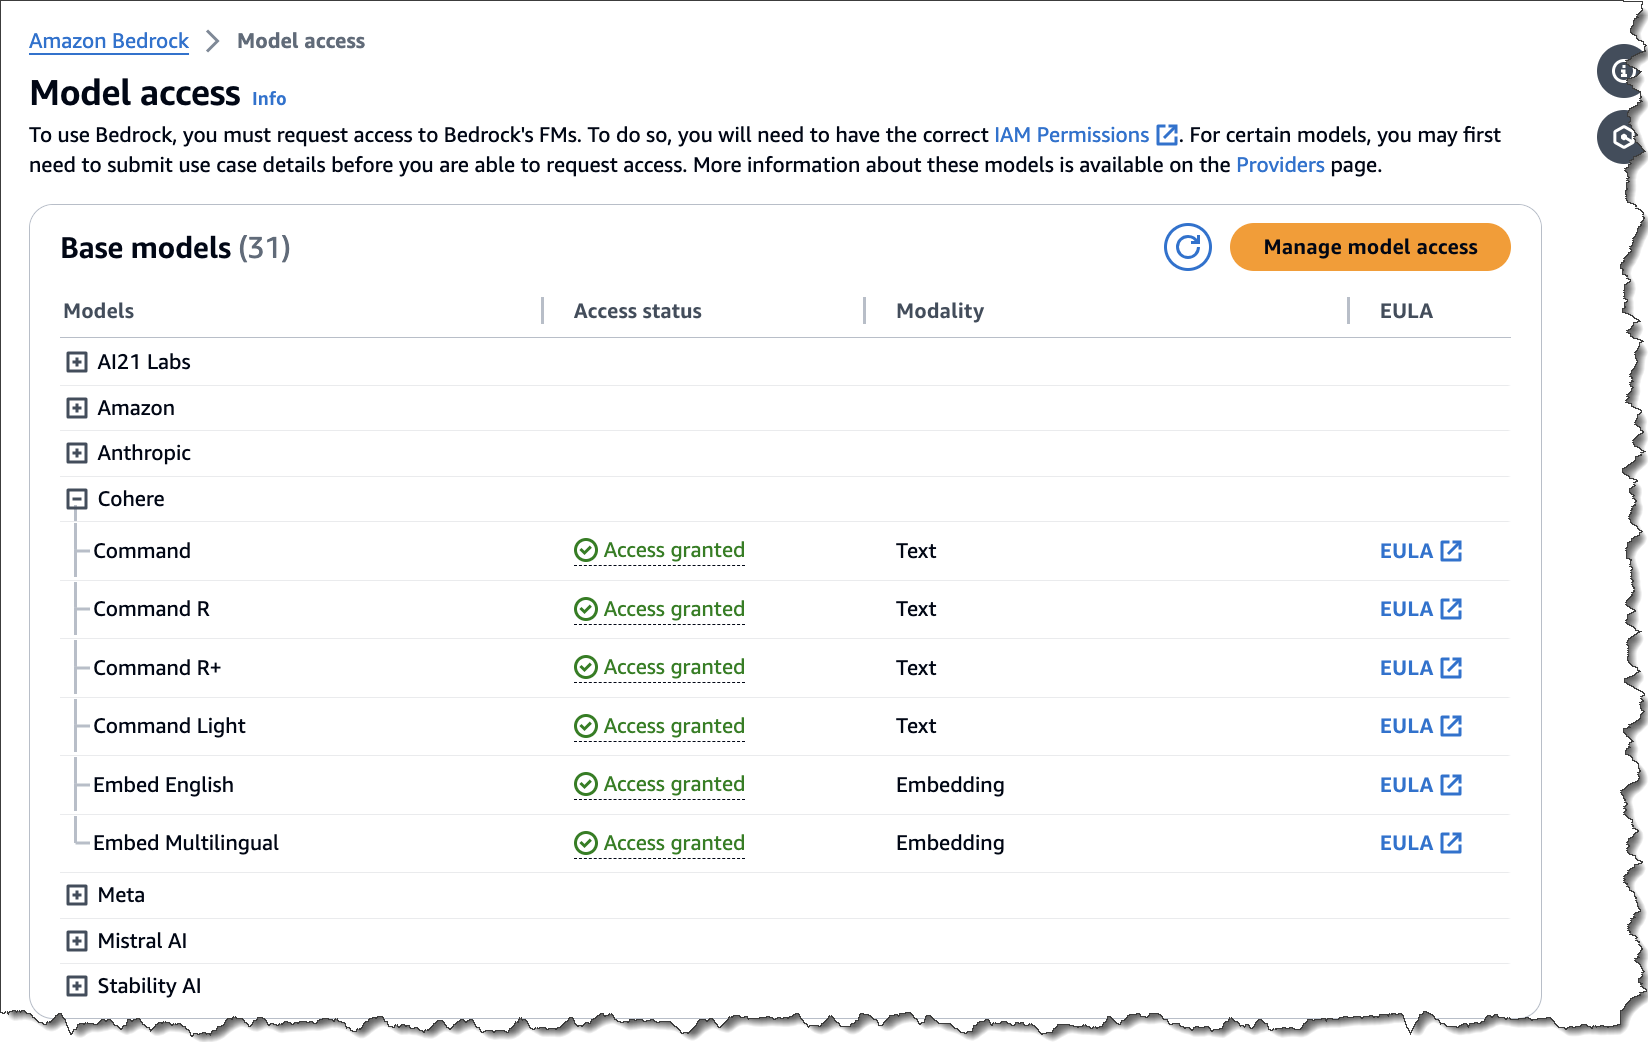
Task: Select the Command R model row name
Action: pyautogui.click(x=152, y=609)
